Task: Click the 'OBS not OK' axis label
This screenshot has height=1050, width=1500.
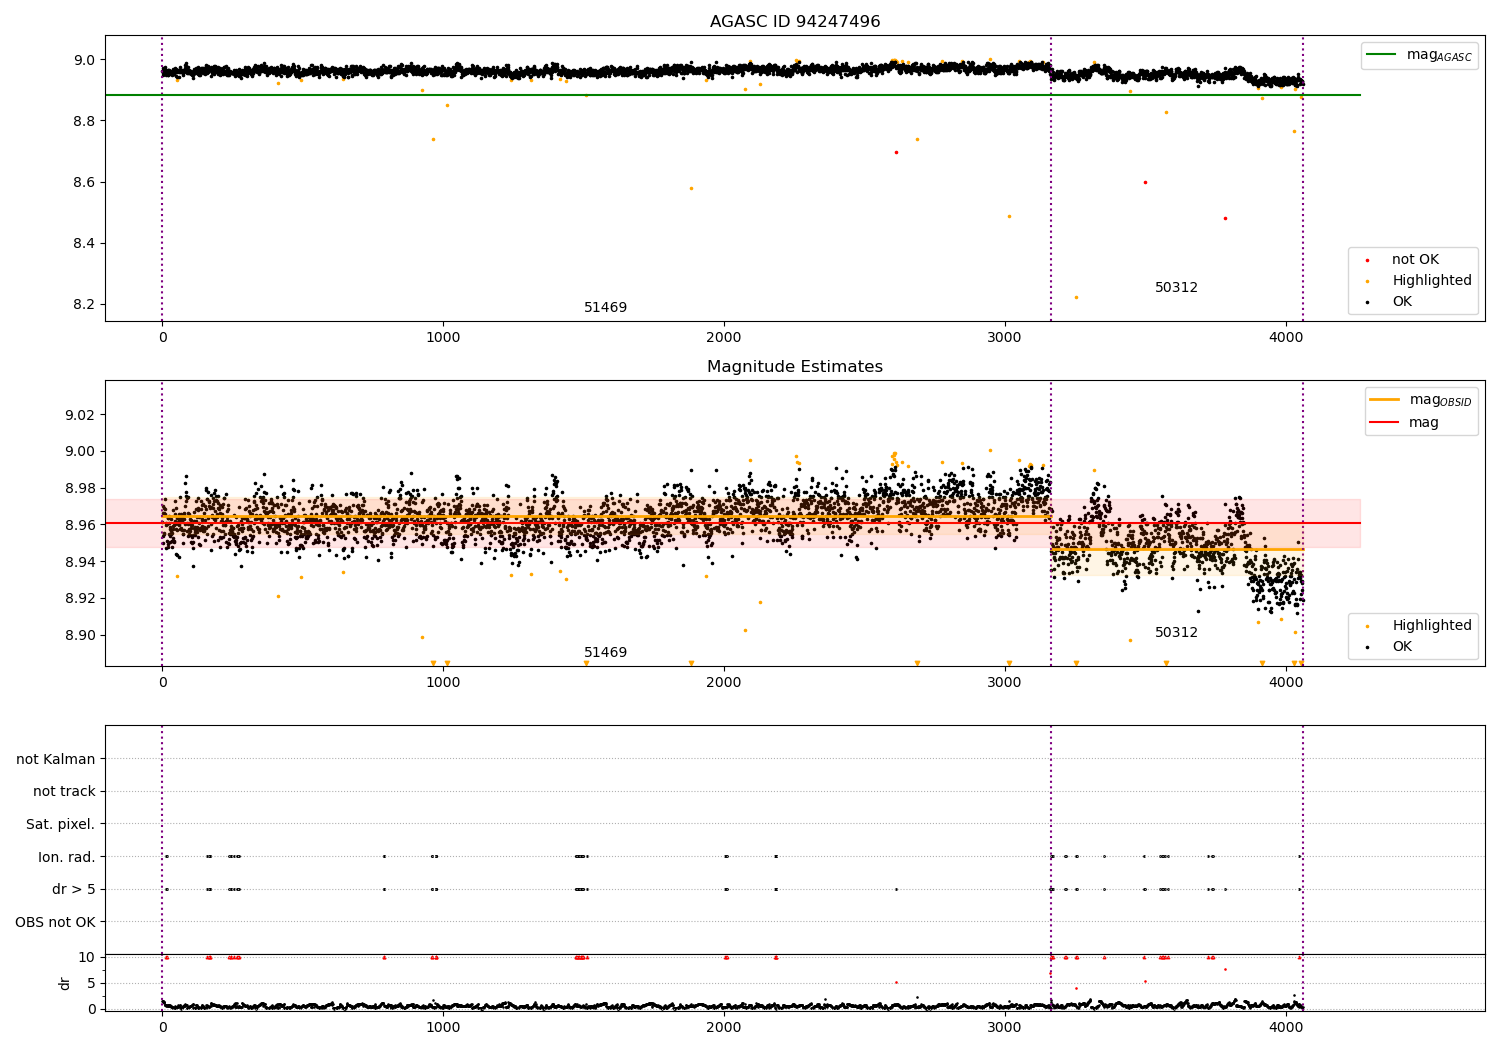Action: click(55, 922)
